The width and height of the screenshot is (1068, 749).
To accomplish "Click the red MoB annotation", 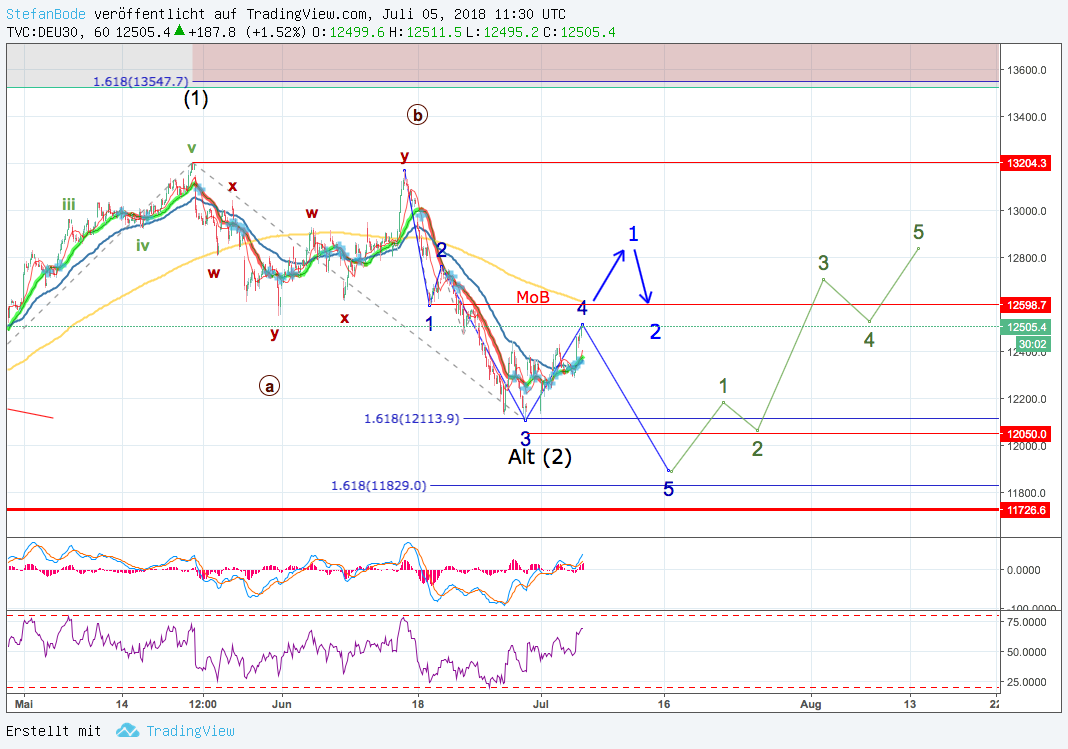I will point(533,298).
